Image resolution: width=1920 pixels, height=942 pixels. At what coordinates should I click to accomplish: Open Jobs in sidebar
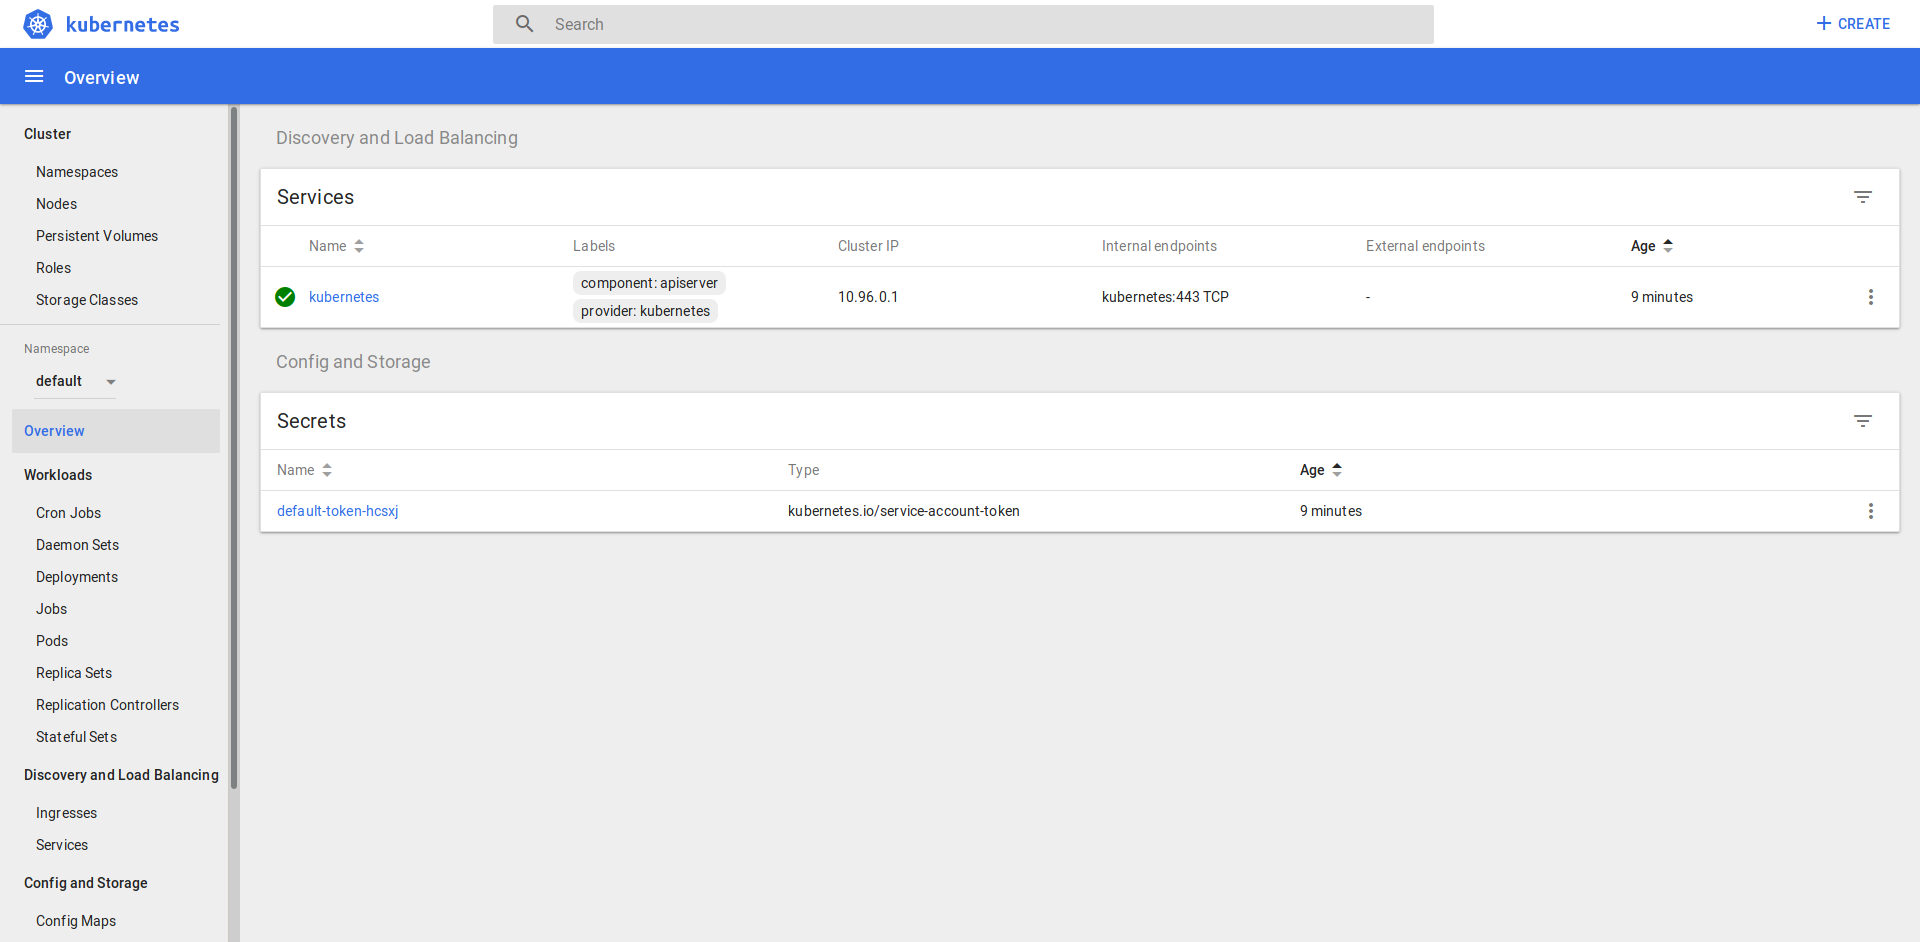pyautogui.click(x=51, y=609)
